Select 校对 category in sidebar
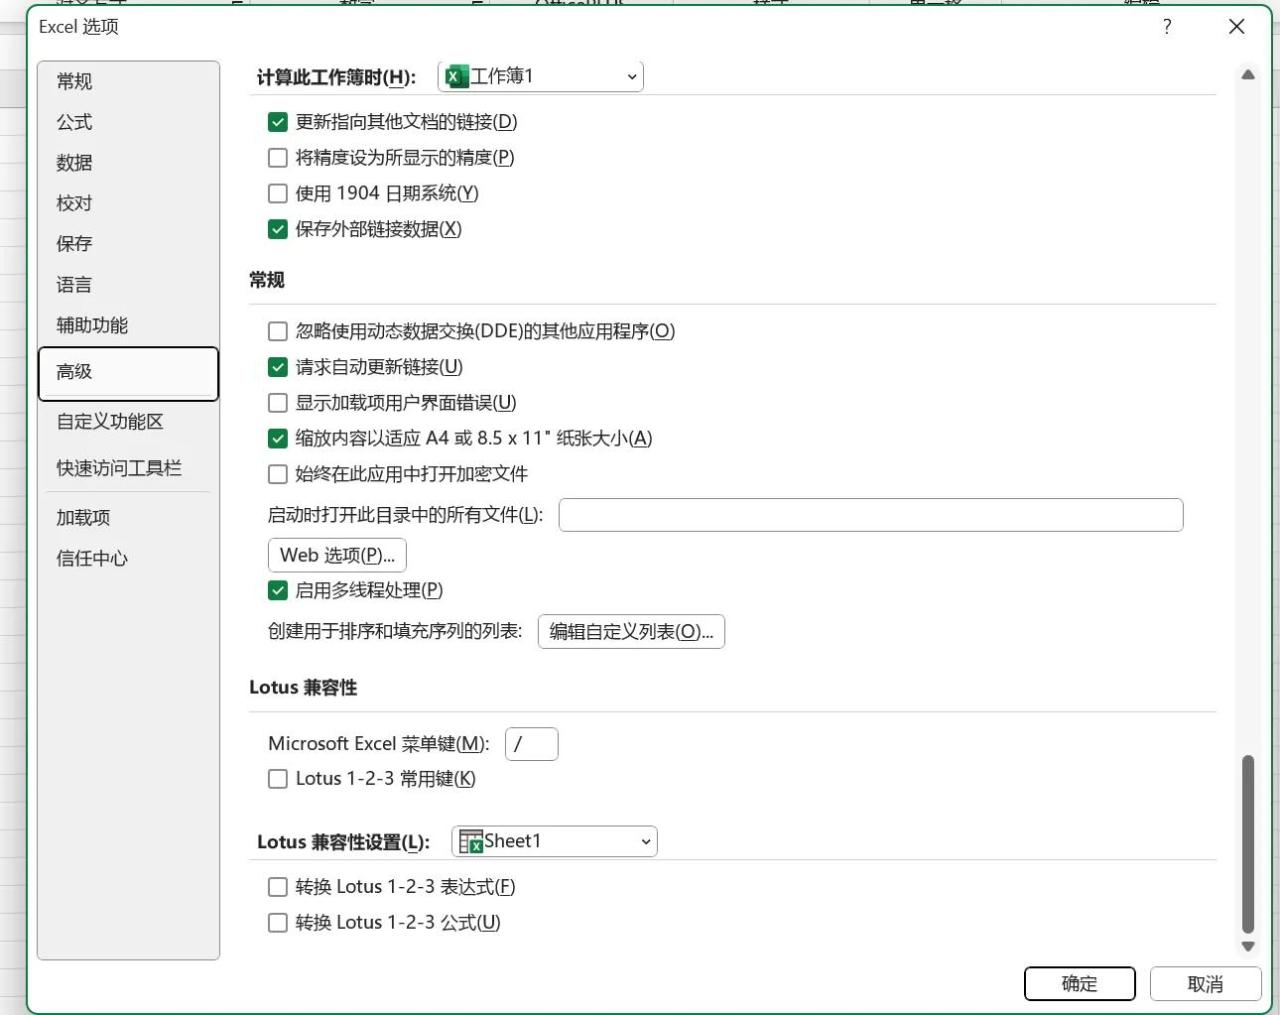The image size is (1280, 1015). pyautogui.click(x=128, y=203)
